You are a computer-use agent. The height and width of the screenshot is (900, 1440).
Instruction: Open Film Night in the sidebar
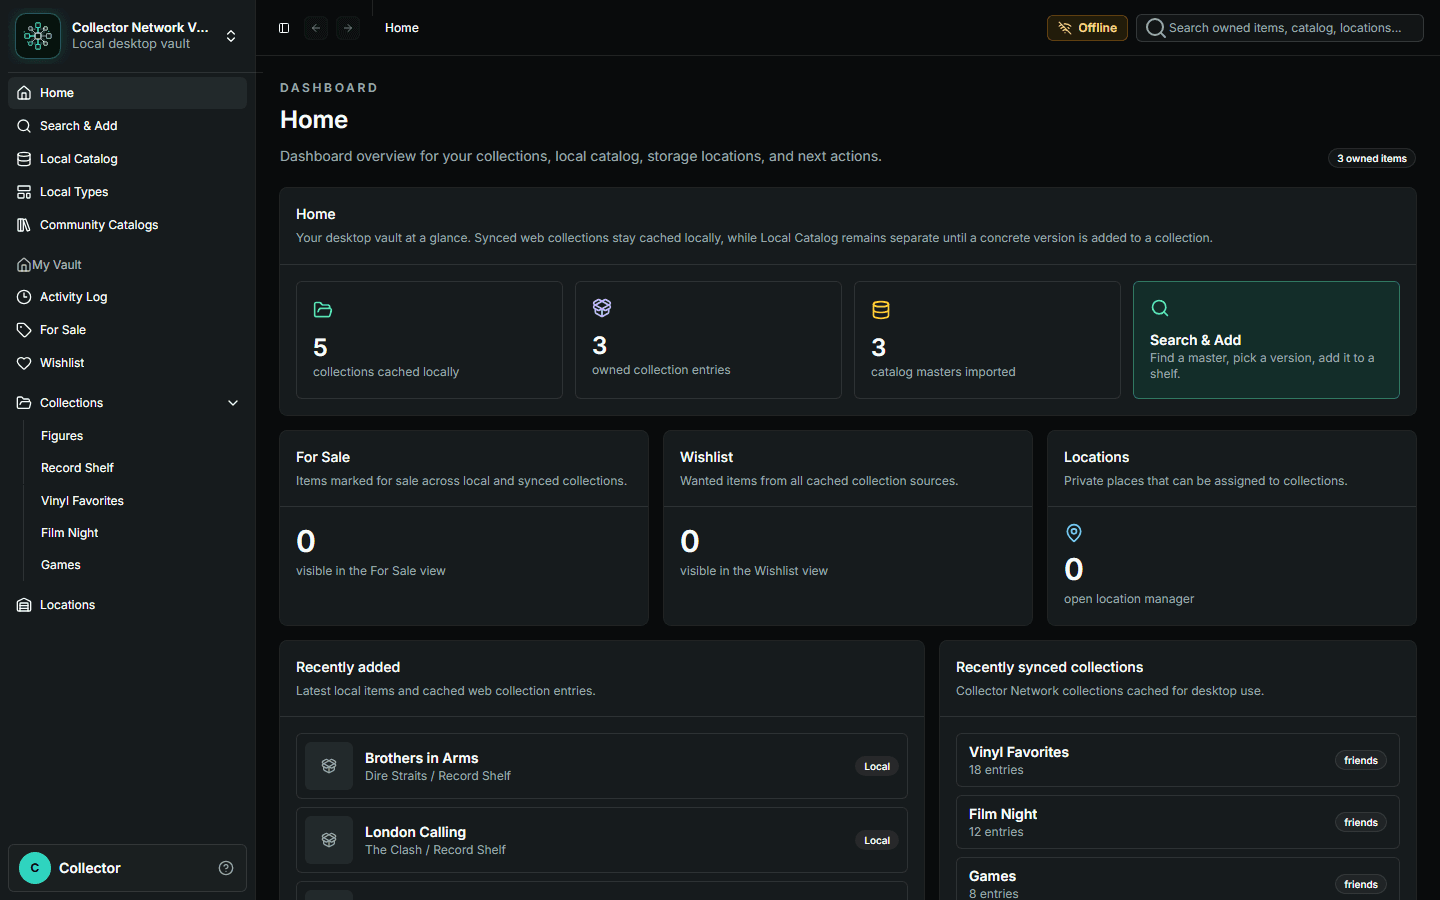point(69,533)
